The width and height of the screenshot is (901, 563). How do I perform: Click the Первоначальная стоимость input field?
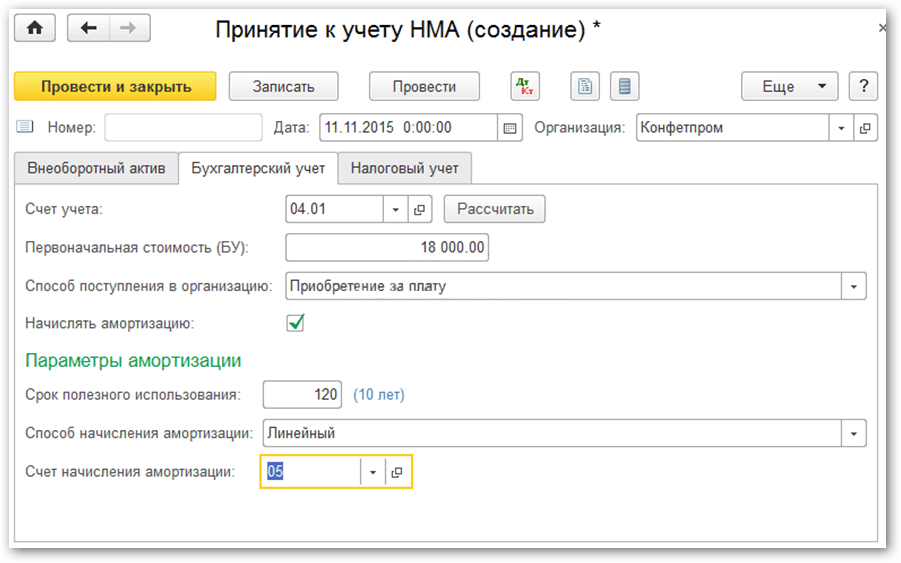[x=387, y=247]
